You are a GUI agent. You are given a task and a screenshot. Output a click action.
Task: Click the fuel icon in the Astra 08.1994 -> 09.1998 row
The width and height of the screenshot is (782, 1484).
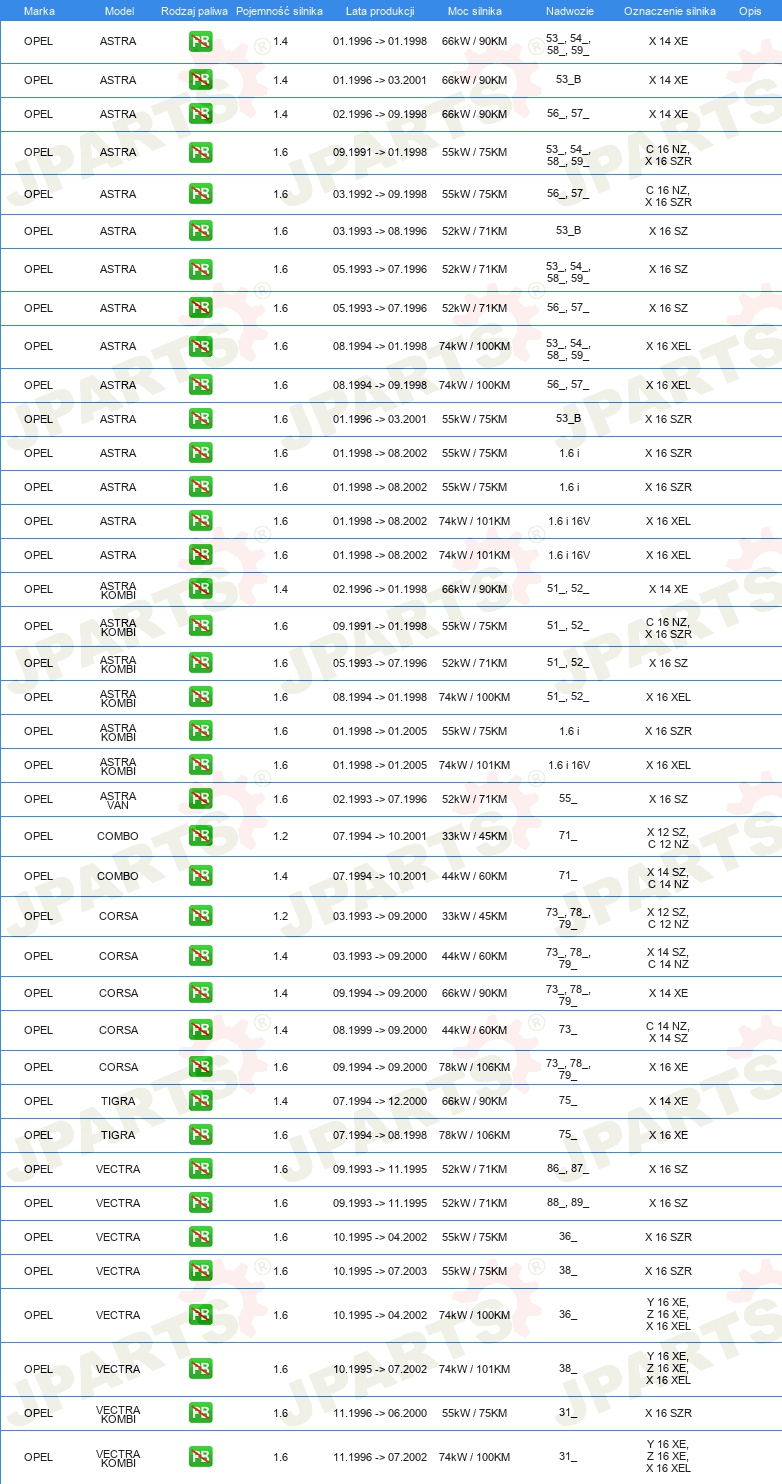tap(201, 385)
